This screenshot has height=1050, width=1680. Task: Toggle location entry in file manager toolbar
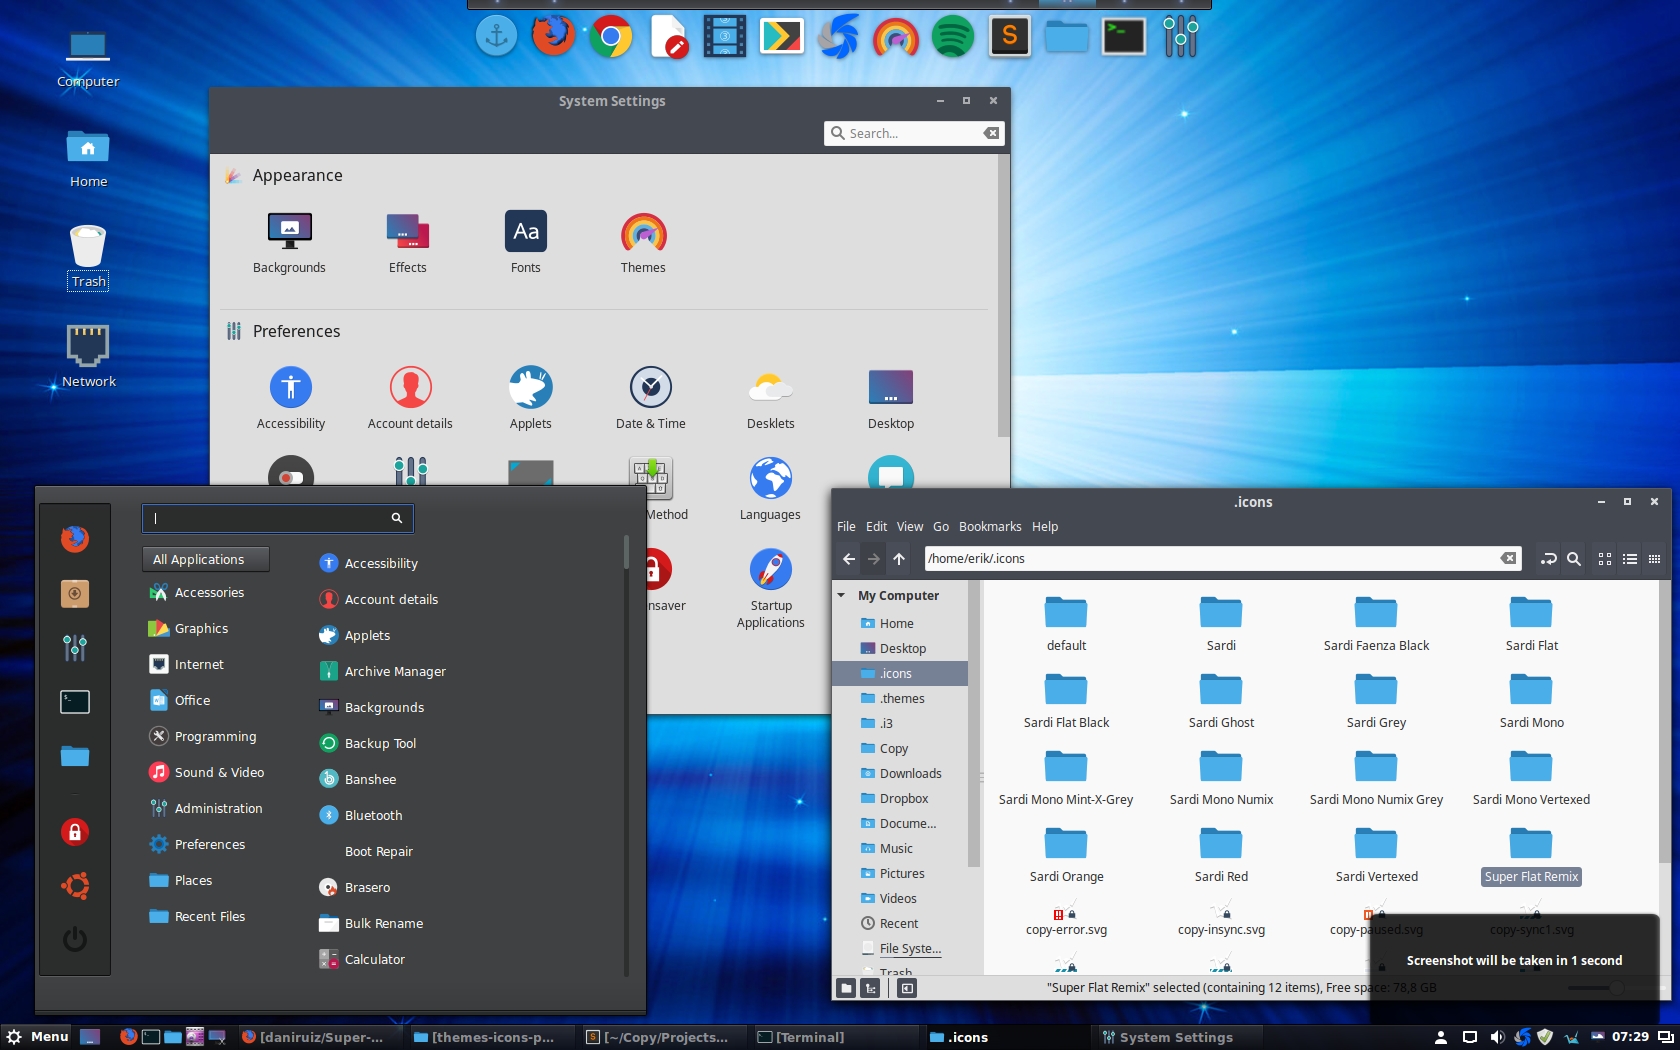coord(1548,559)
